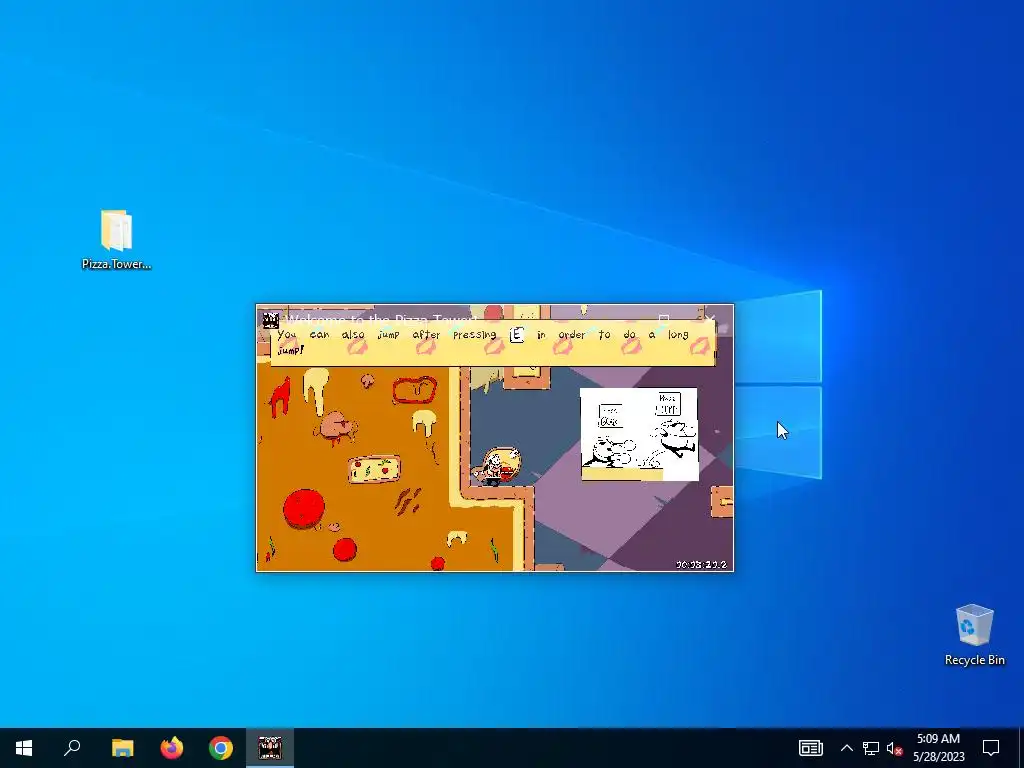
Task: Launch Google Chrome from the taskbar
Action: click(x=221, y=748)
